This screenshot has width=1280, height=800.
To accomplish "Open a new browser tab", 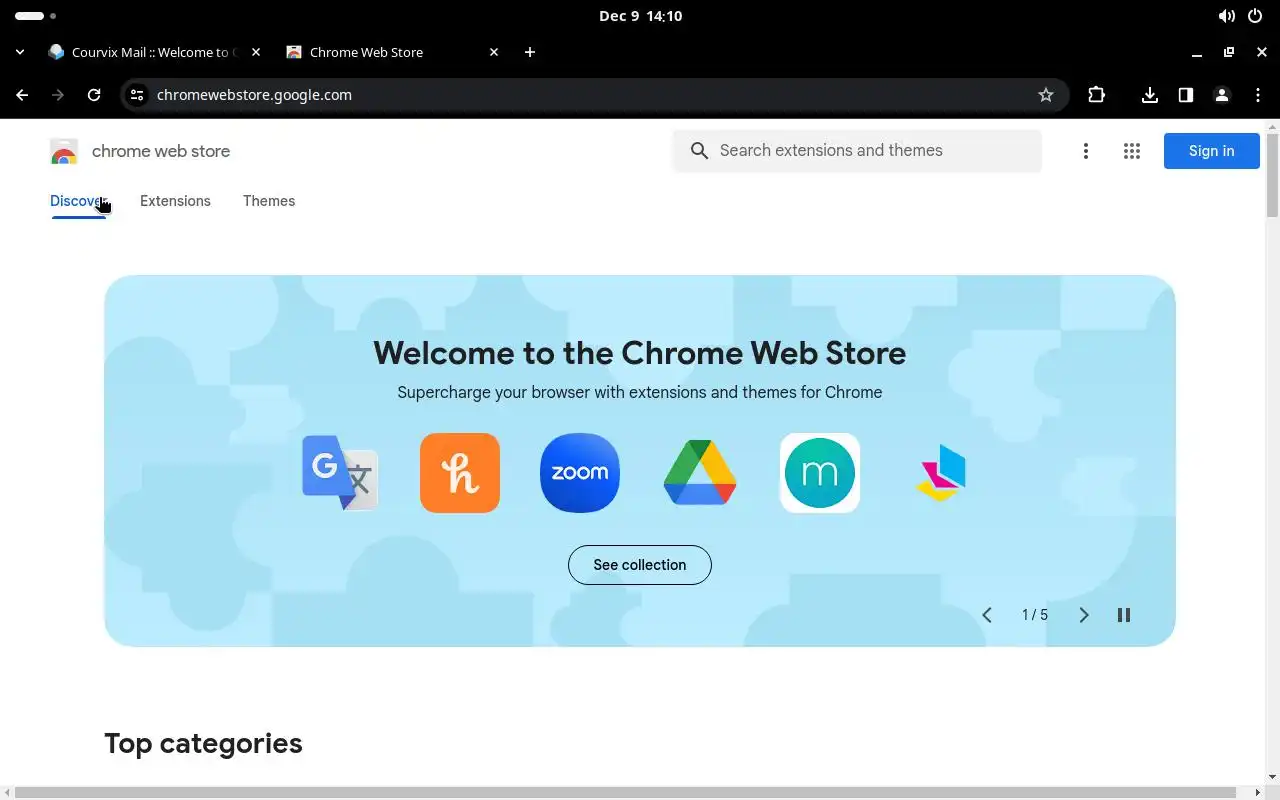I will click(x=530, y=52).
